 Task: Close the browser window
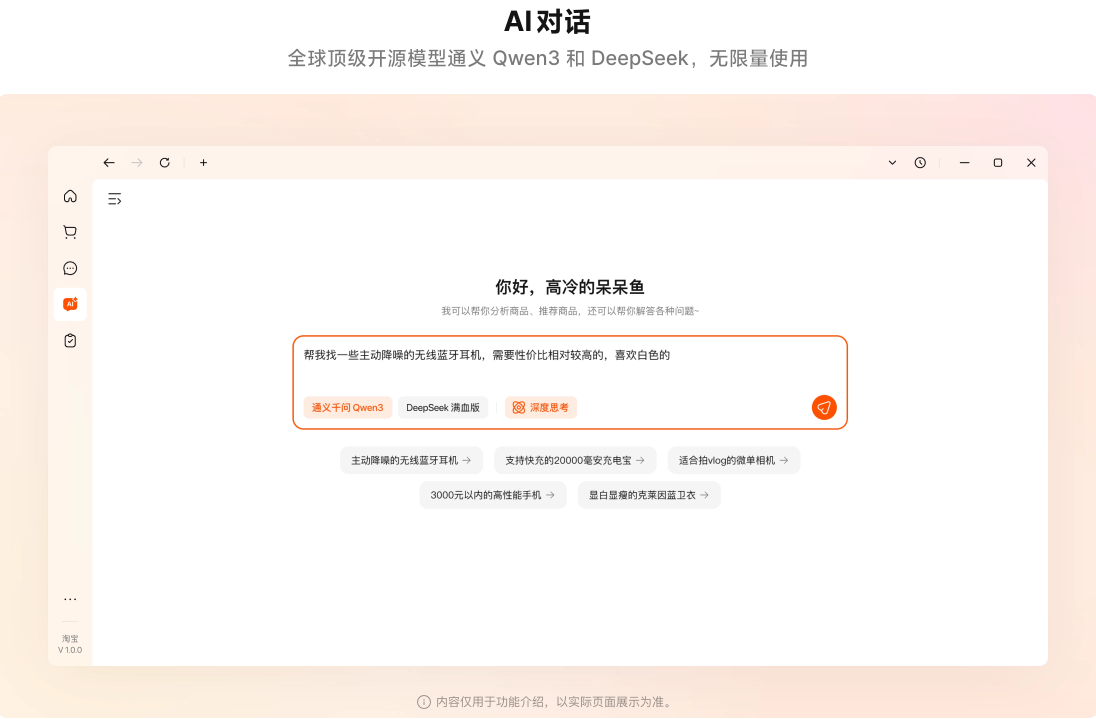click(x=1031, y=163)
